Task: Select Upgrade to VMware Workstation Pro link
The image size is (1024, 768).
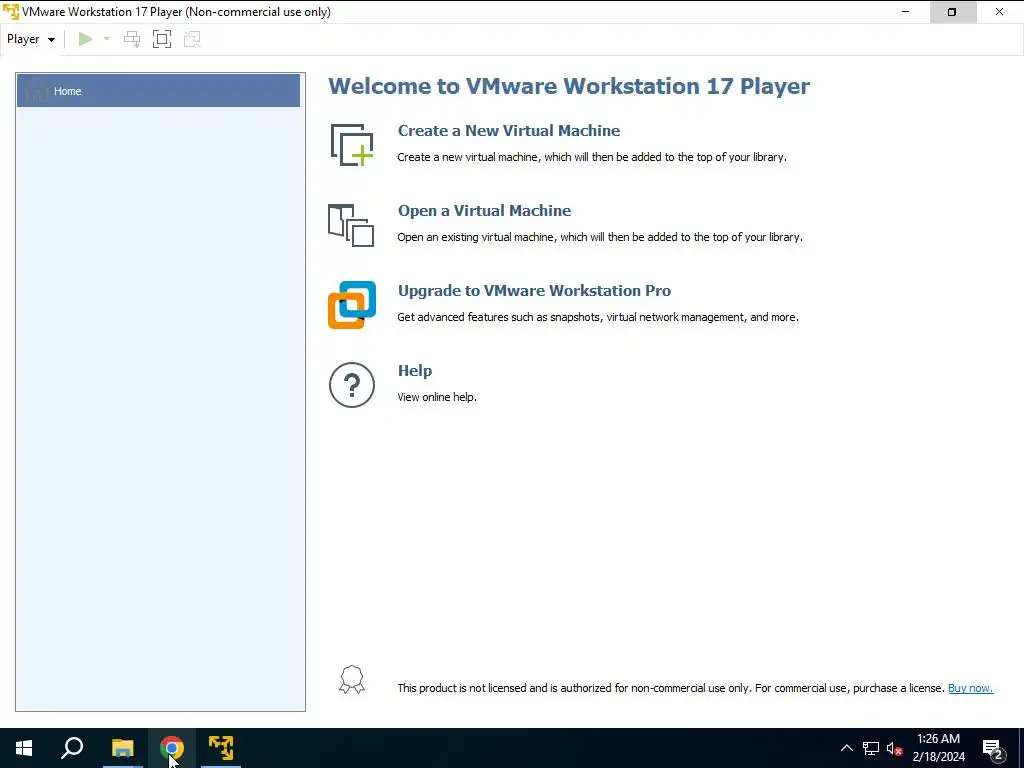Action: pos(534,291)
